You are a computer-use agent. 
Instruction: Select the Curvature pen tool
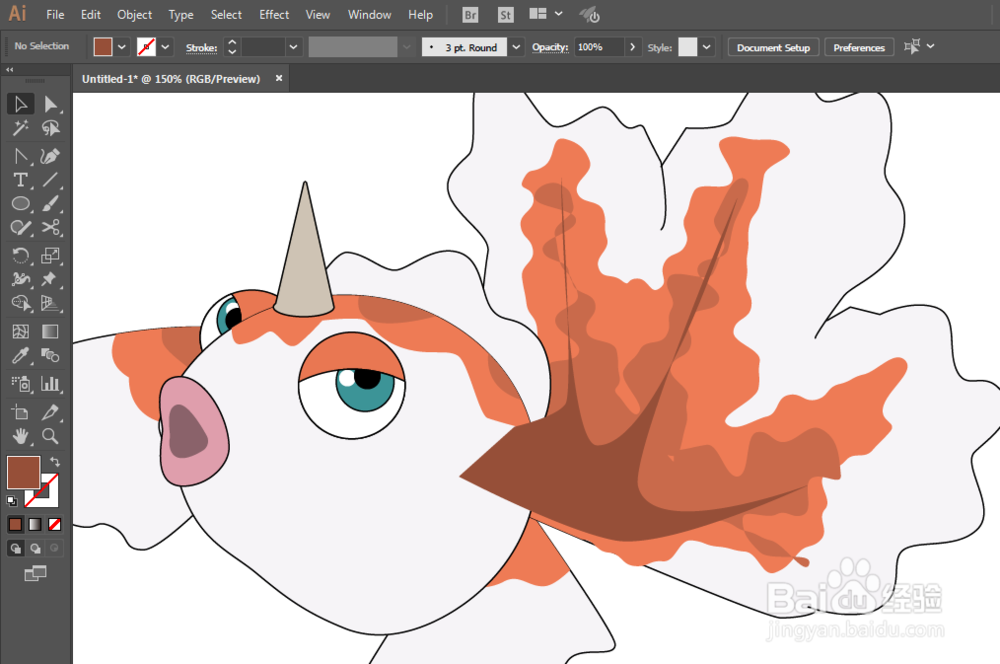click(x=50, y=156)
